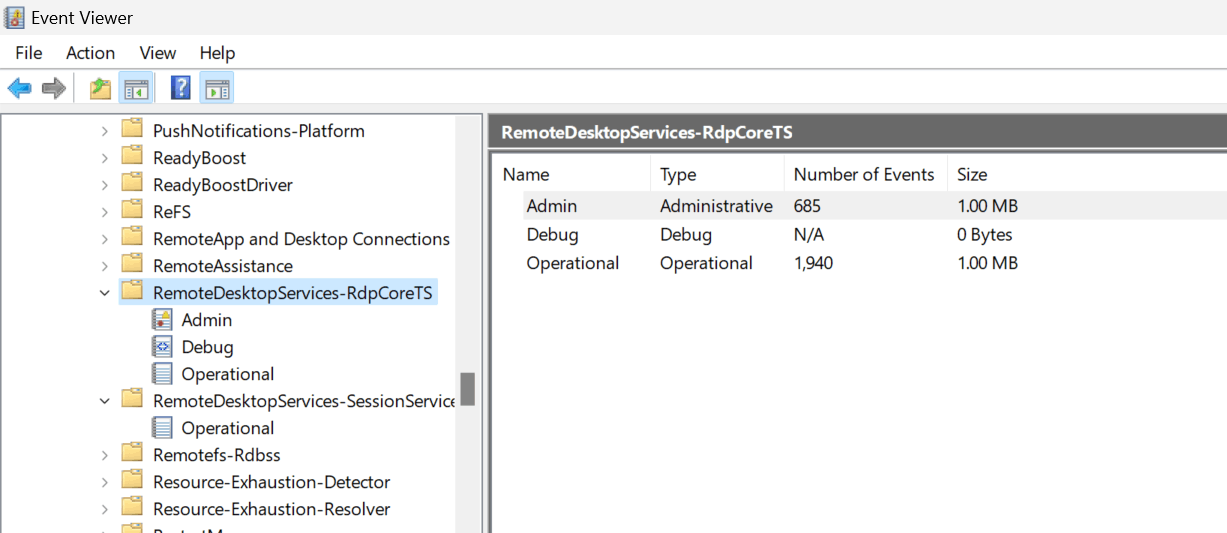The image size is (1227, 533).
Task: Expand the ReadyBoost node
Action: pyautogui.click(x=105, y=158)
